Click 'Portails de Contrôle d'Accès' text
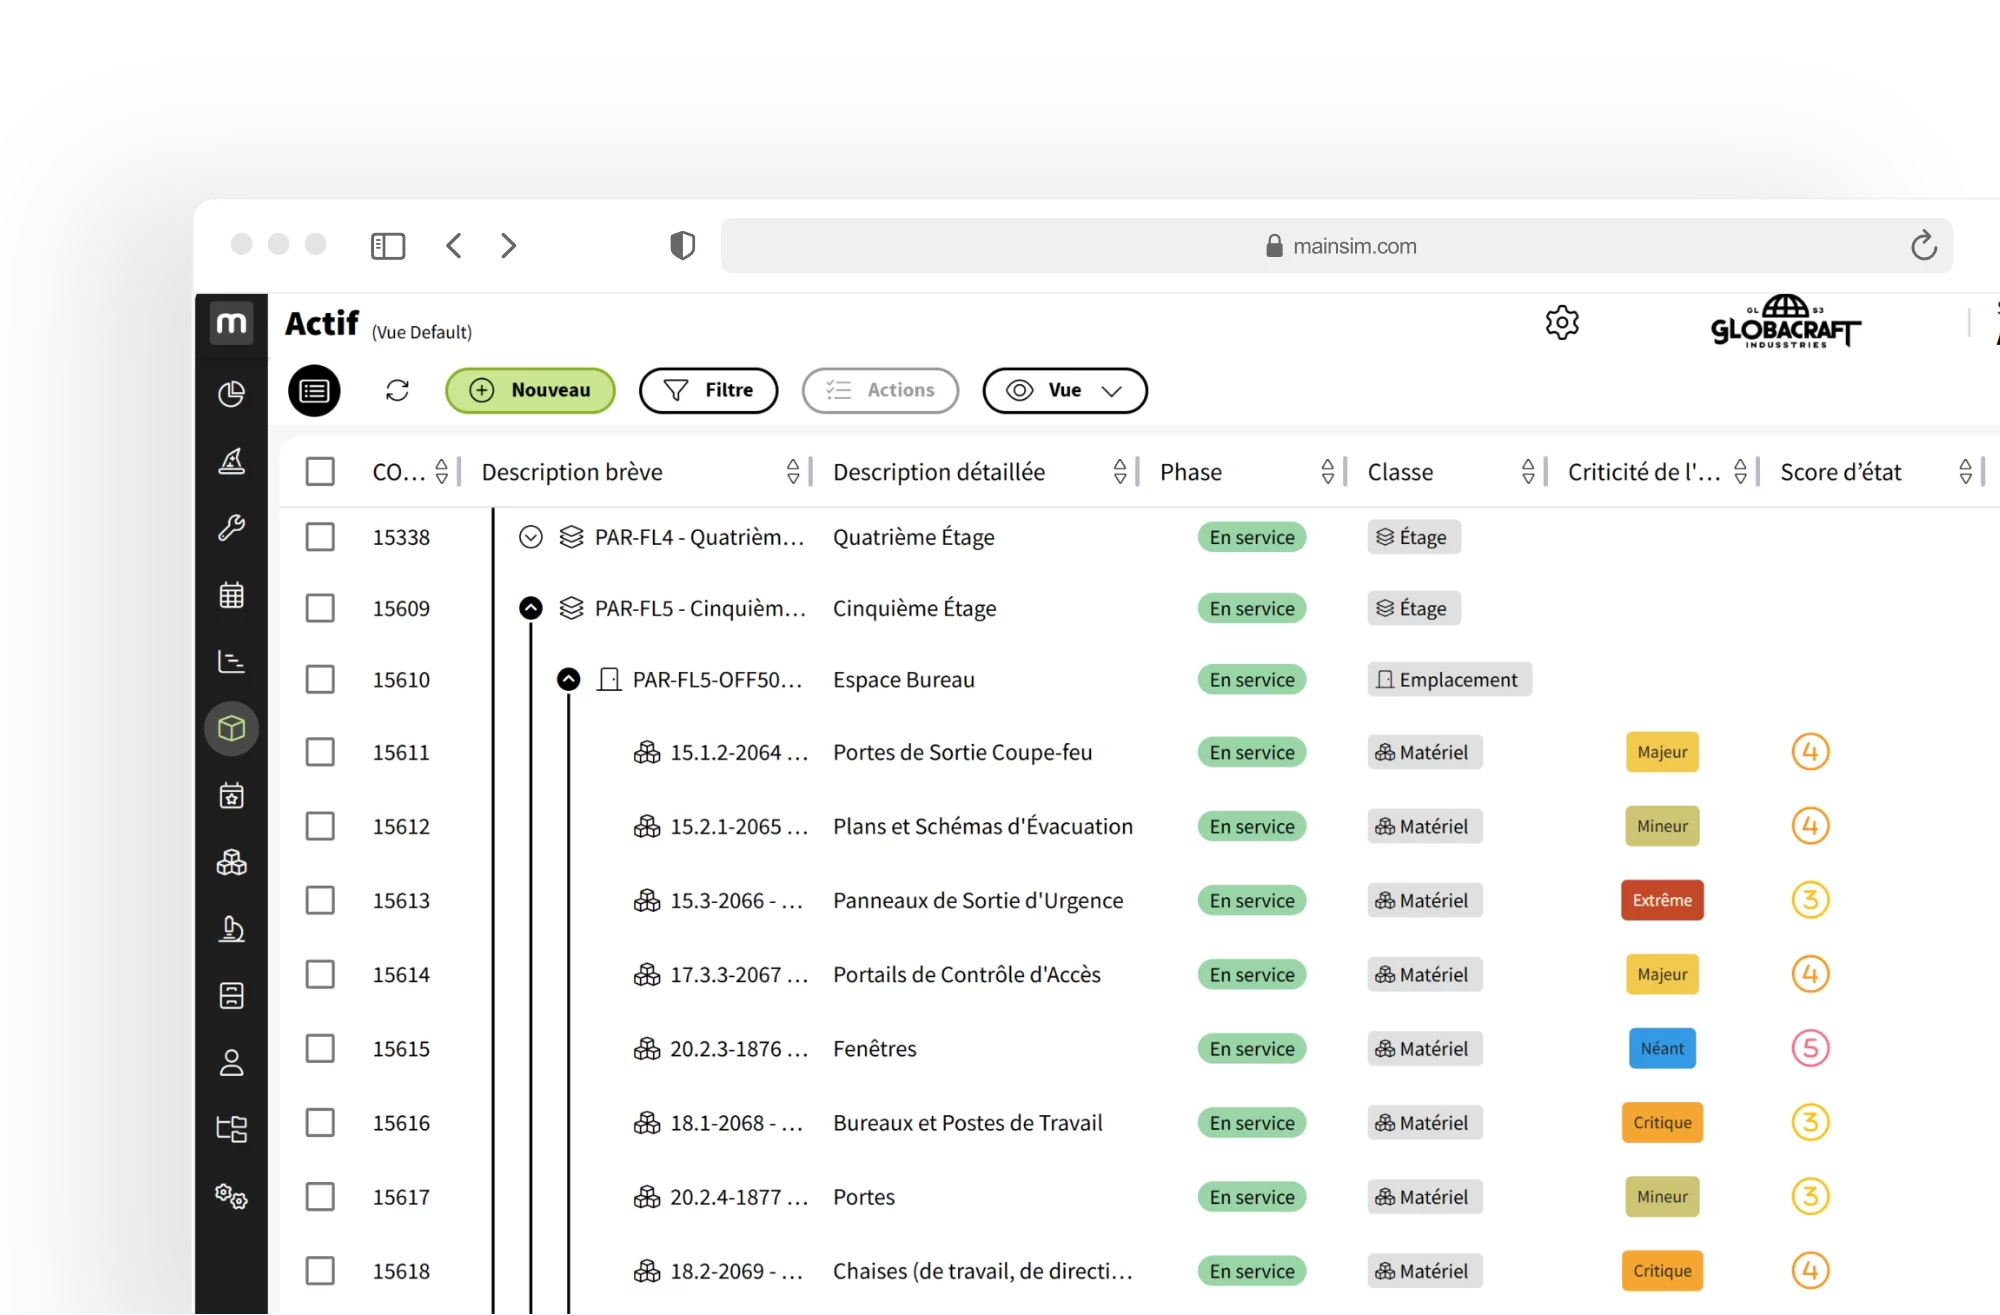The image size is (2000, 1315). pos(967,974)
